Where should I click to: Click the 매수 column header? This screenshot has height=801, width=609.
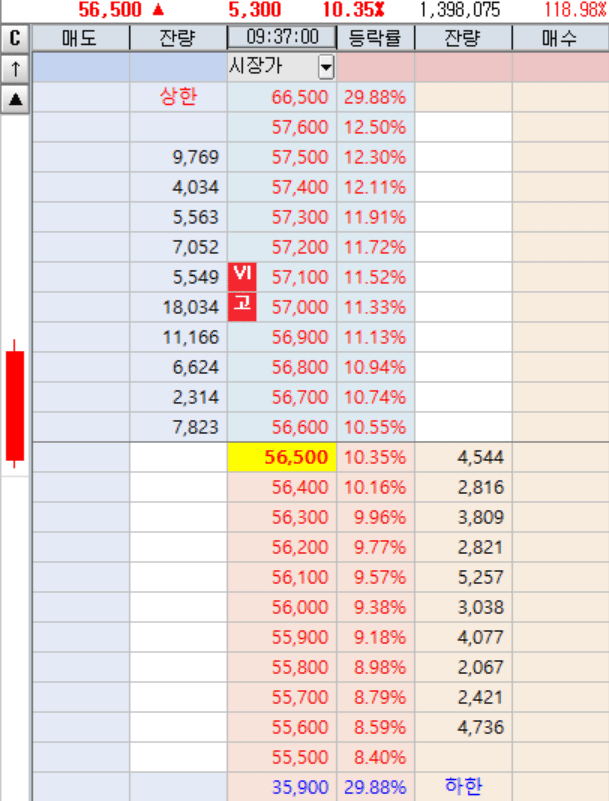[560, 38]
